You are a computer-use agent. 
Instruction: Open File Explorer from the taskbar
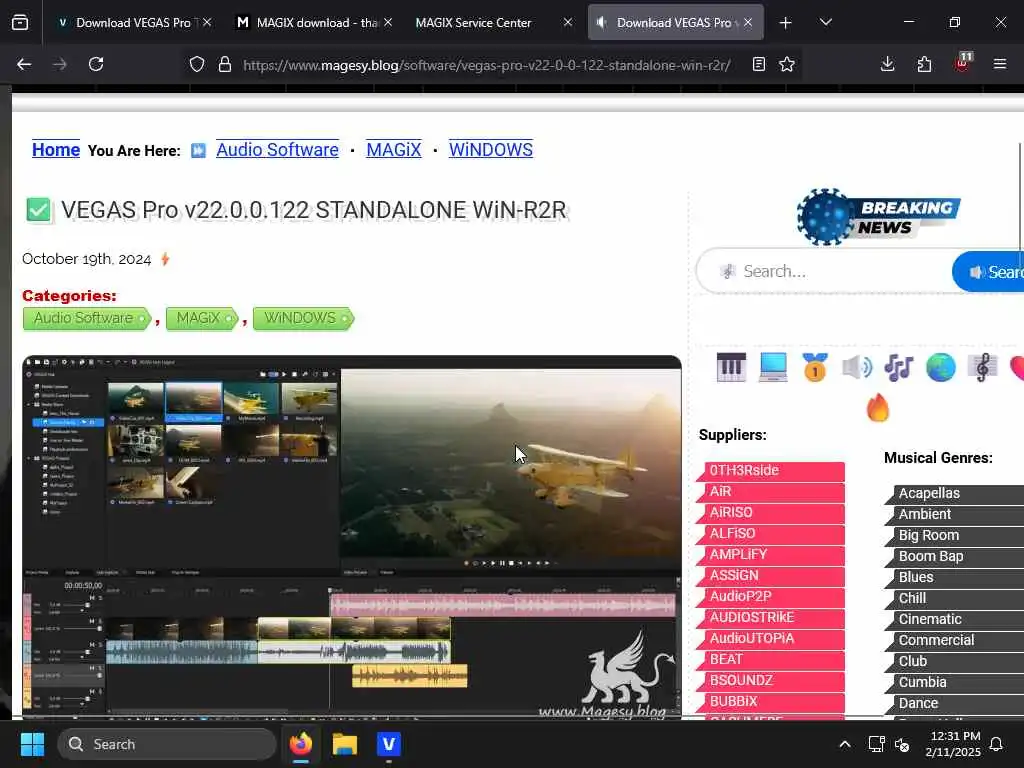click(345, 744)
